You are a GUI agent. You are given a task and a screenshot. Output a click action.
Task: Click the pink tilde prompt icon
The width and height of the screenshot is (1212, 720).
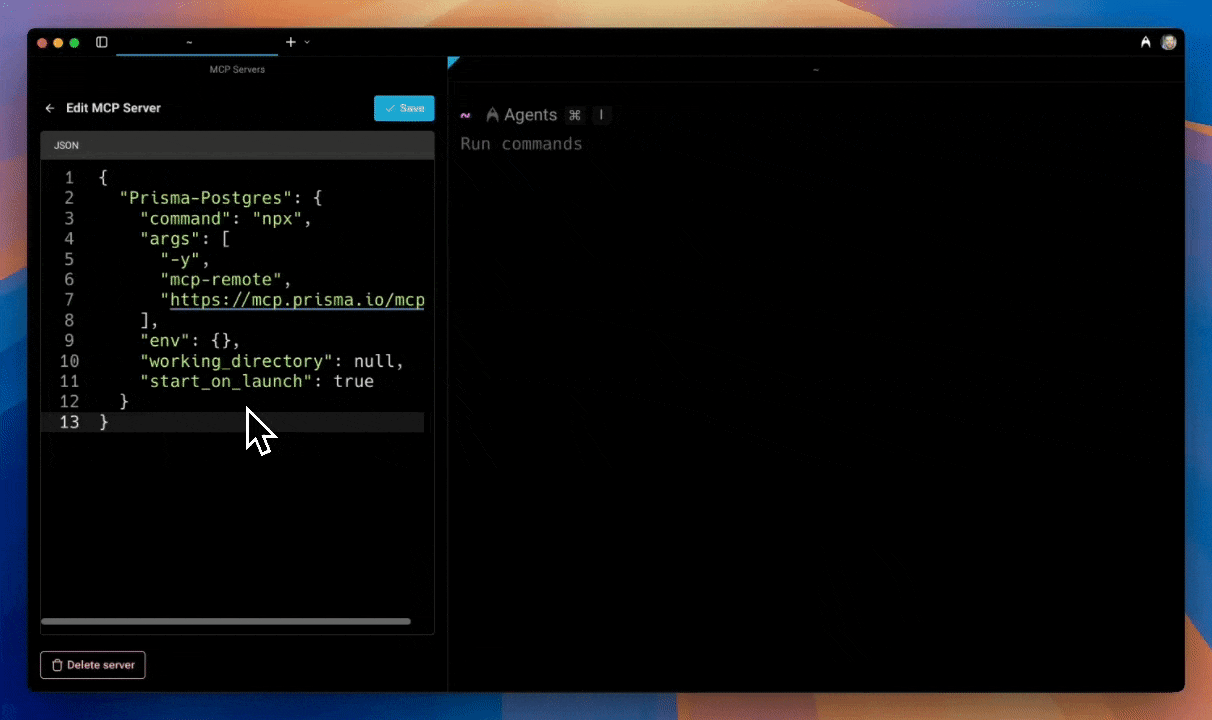pyautogui.click(x=465, y=115)
